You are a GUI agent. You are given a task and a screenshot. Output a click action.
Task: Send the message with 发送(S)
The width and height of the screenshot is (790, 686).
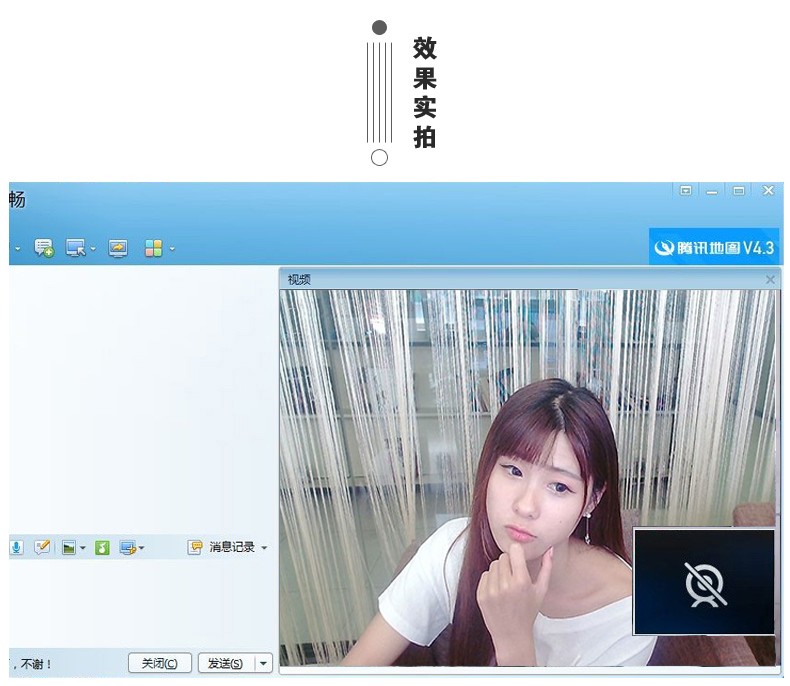coord(226,663)
